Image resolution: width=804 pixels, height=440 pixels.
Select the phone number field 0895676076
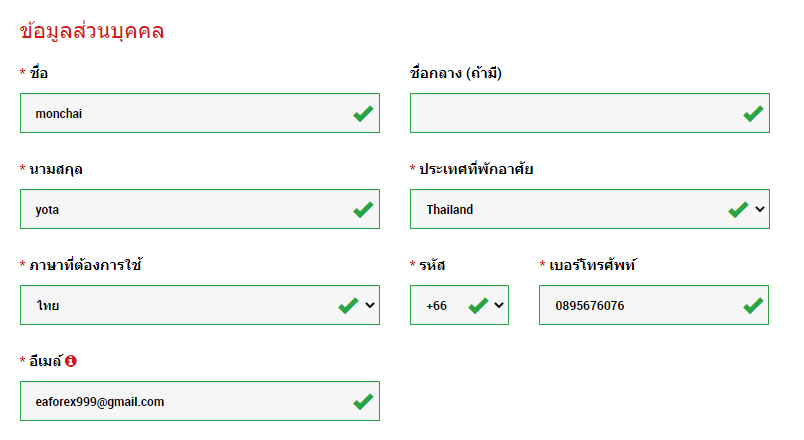pyautogui.click(x=640, y=306)
